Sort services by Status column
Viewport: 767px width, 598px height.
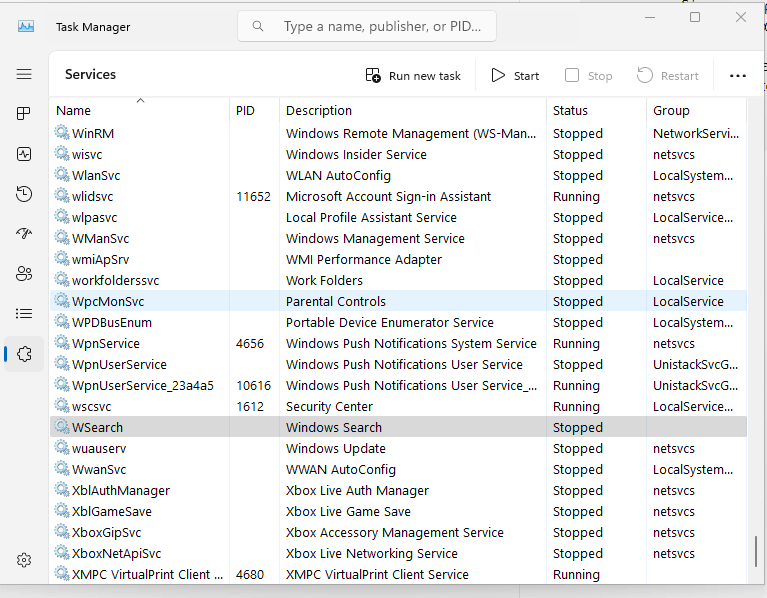tap(596, 111)
